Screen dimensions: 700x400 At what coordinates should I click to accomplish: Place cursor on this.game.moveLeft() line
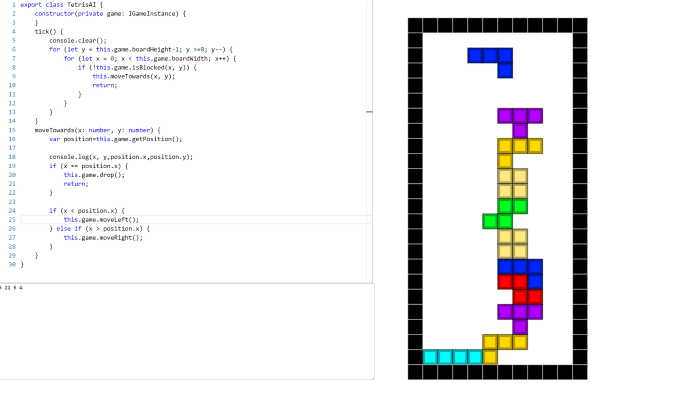(101, 219)
